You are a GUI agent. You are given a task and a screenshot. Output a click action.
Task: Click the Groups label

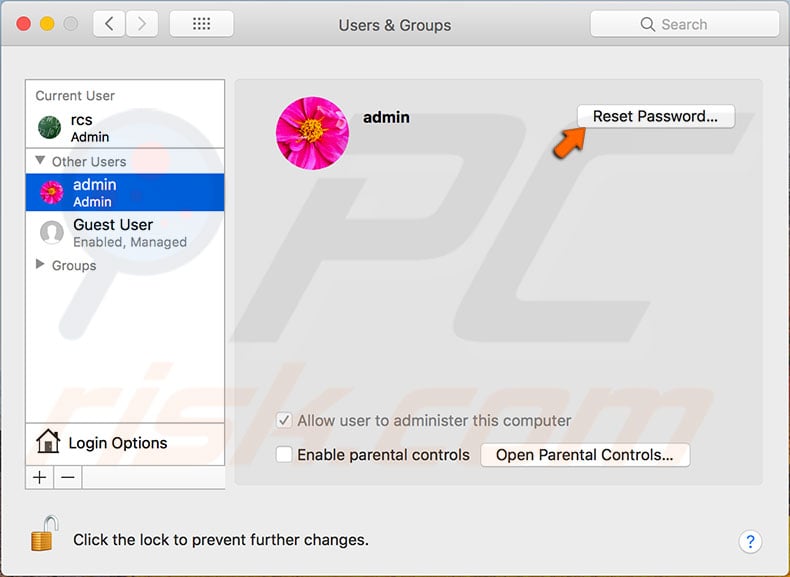[74, 266]
